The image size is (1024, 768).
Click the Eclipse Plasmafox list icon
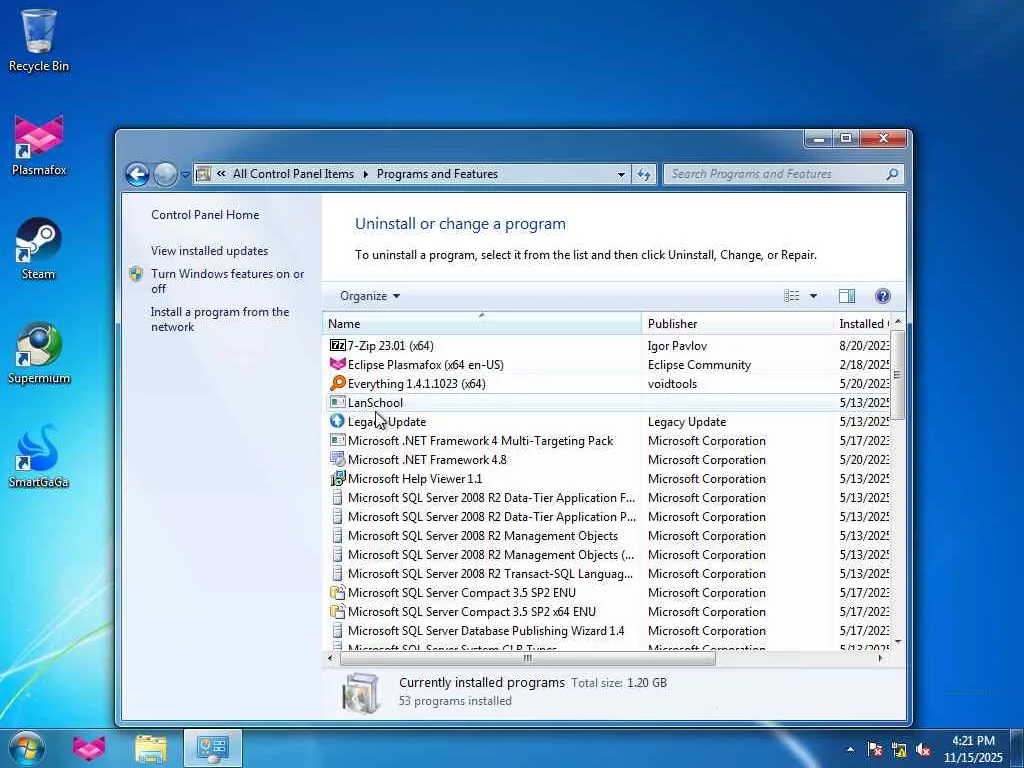[337, 364]
